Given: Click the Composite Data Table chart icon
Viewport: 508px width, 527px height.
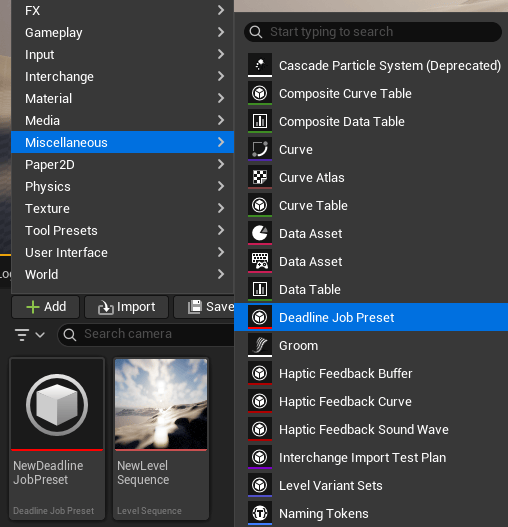Looking at the screenshot, I should point(260,121).
